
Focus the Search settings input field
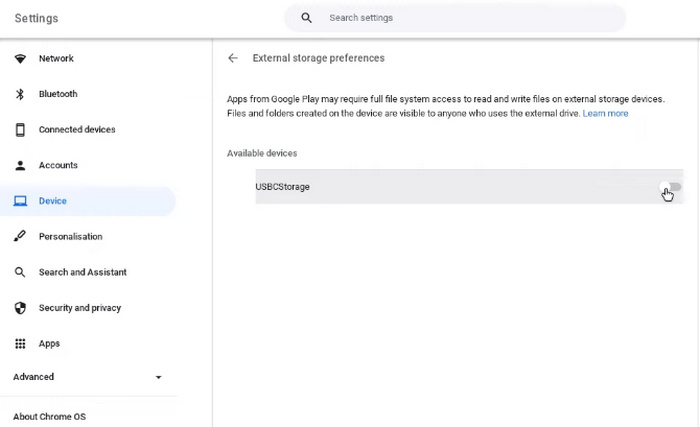coord(455,18)
